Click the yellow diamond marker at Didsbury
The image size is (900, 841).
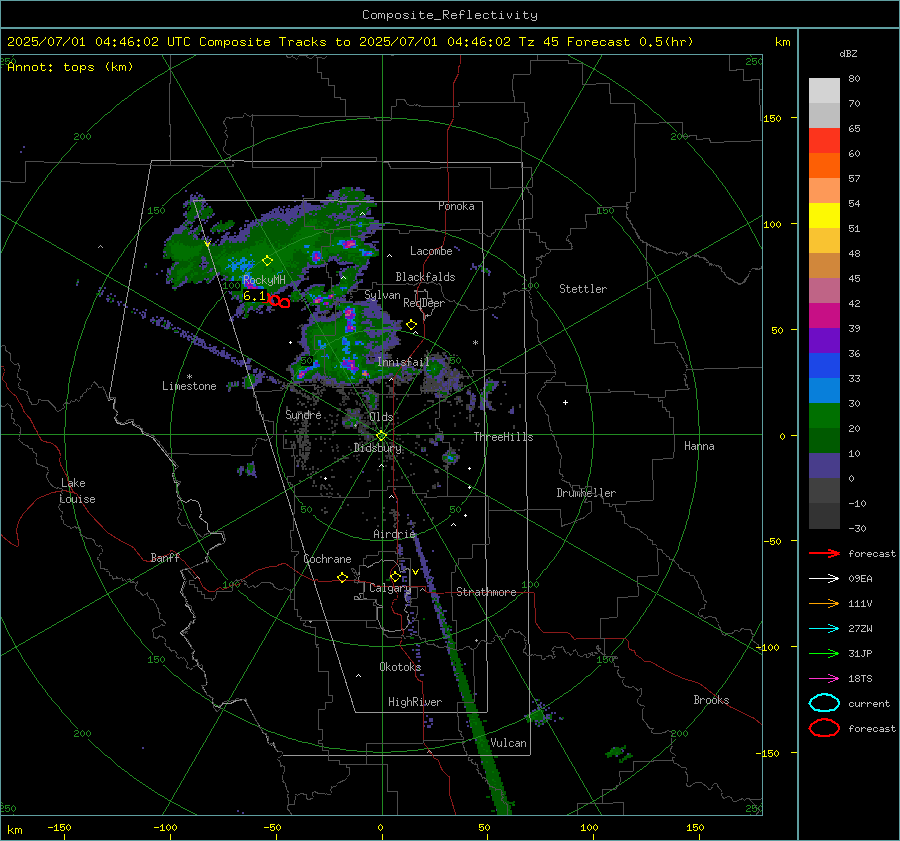tap(381, 436)
